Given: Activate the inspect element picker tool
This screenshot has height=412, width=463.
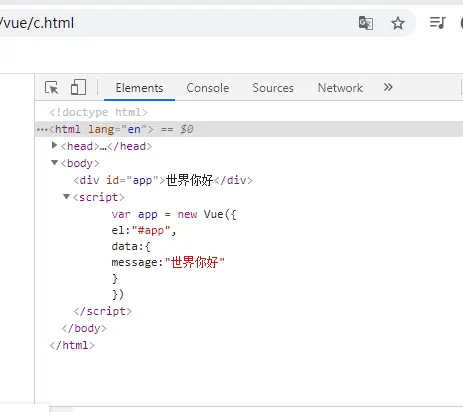Looking at the screenshot, I should click(52, 88).
